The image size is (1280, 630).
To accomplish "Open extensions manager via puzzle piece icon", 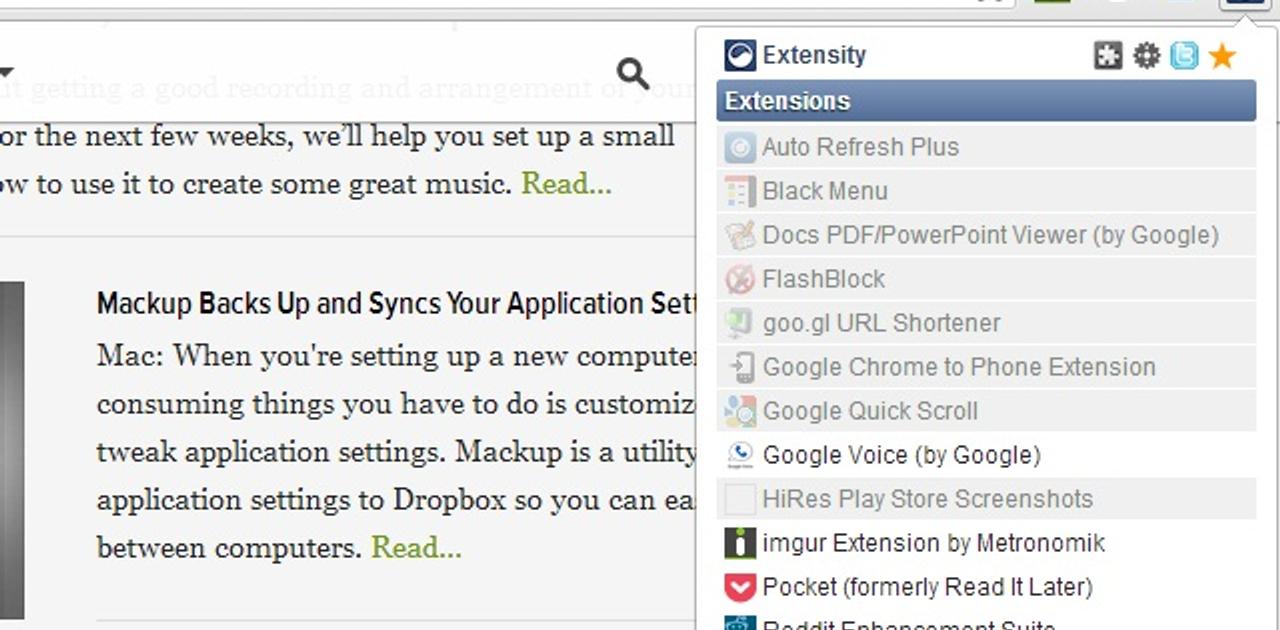I will [x=1108, y=56].
